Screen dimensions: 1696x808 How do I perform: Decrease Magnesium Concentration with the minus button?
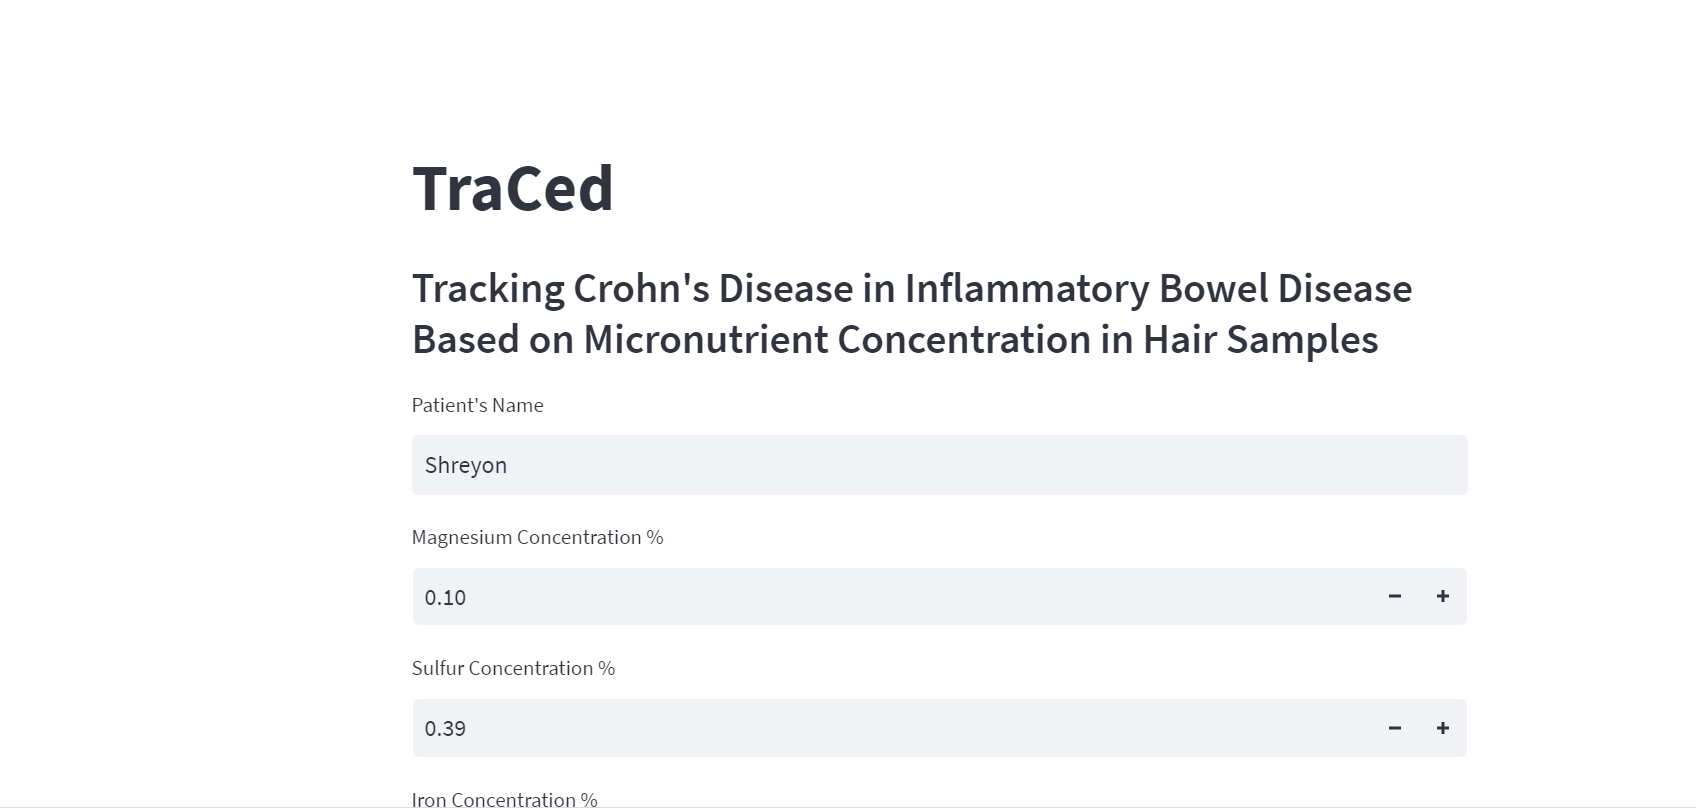pyautogui.click(x=1394, y=596)
